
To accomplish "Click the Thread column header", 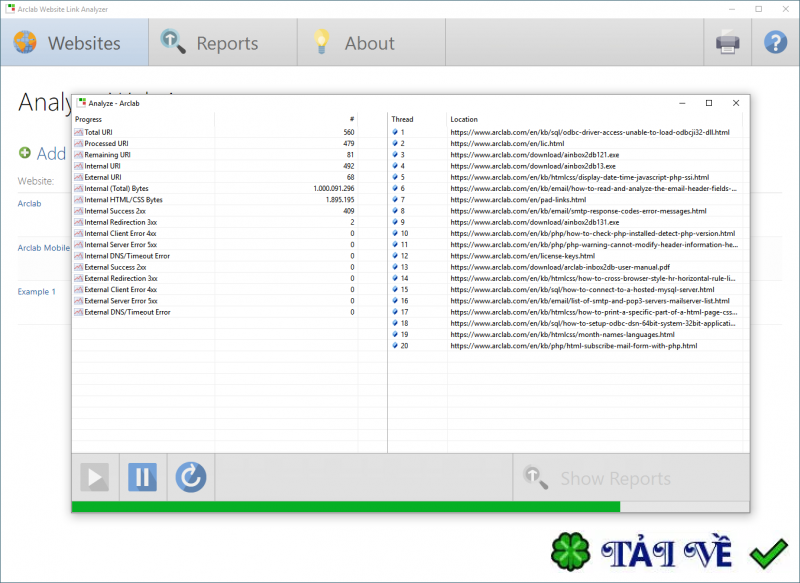I will click(x=402, y=119).
